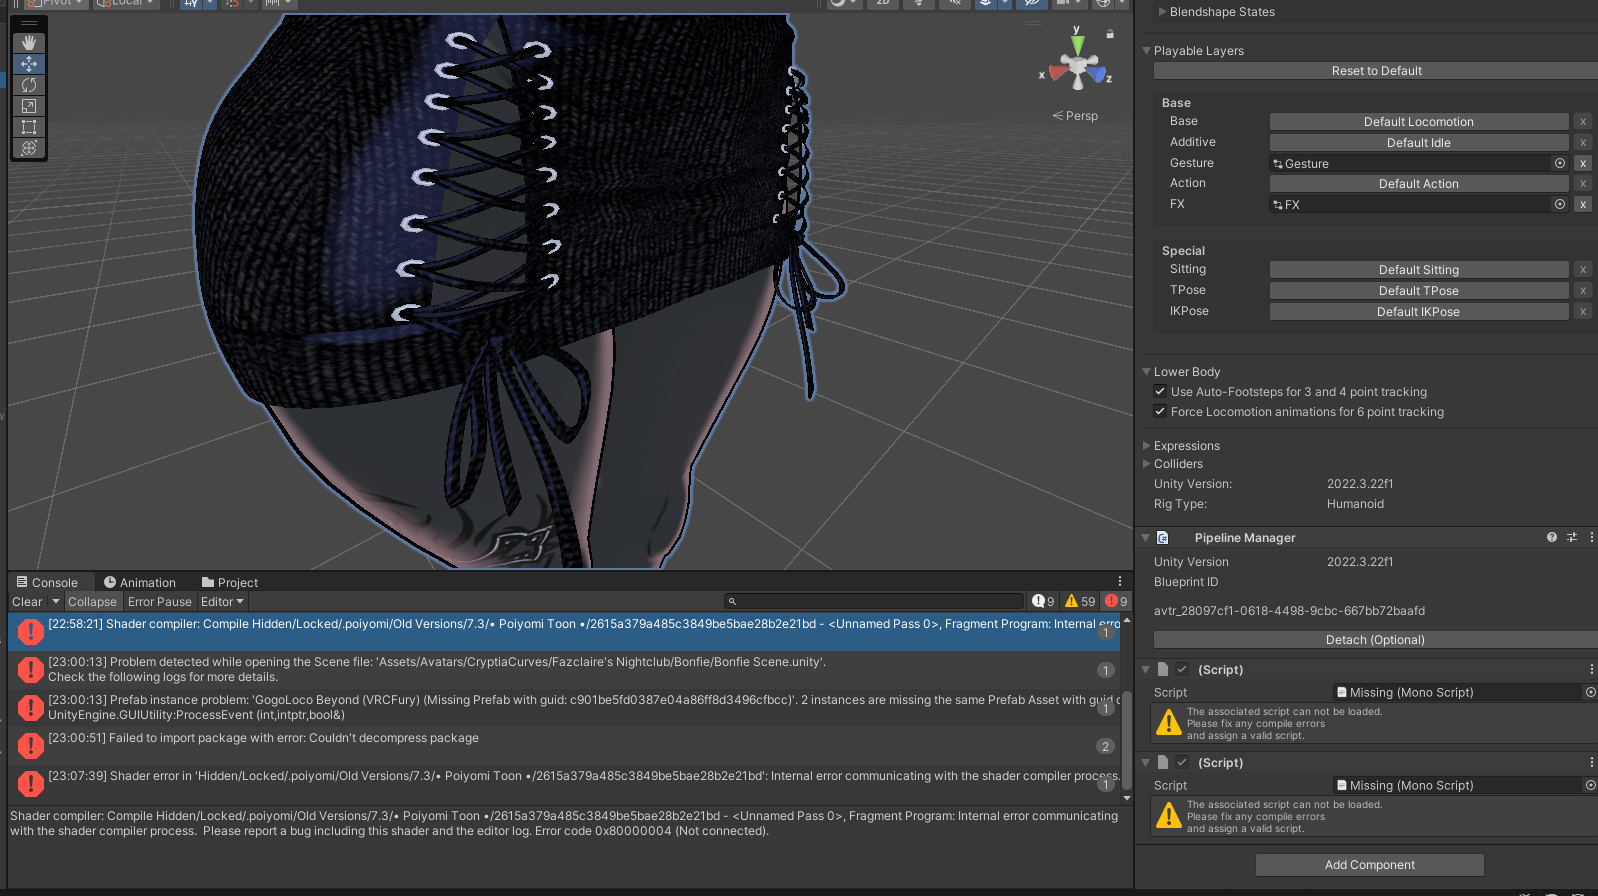Toggle error filter in Console toolbar
This screenshot has width=1598, height=896.
tap(1116, 601)
